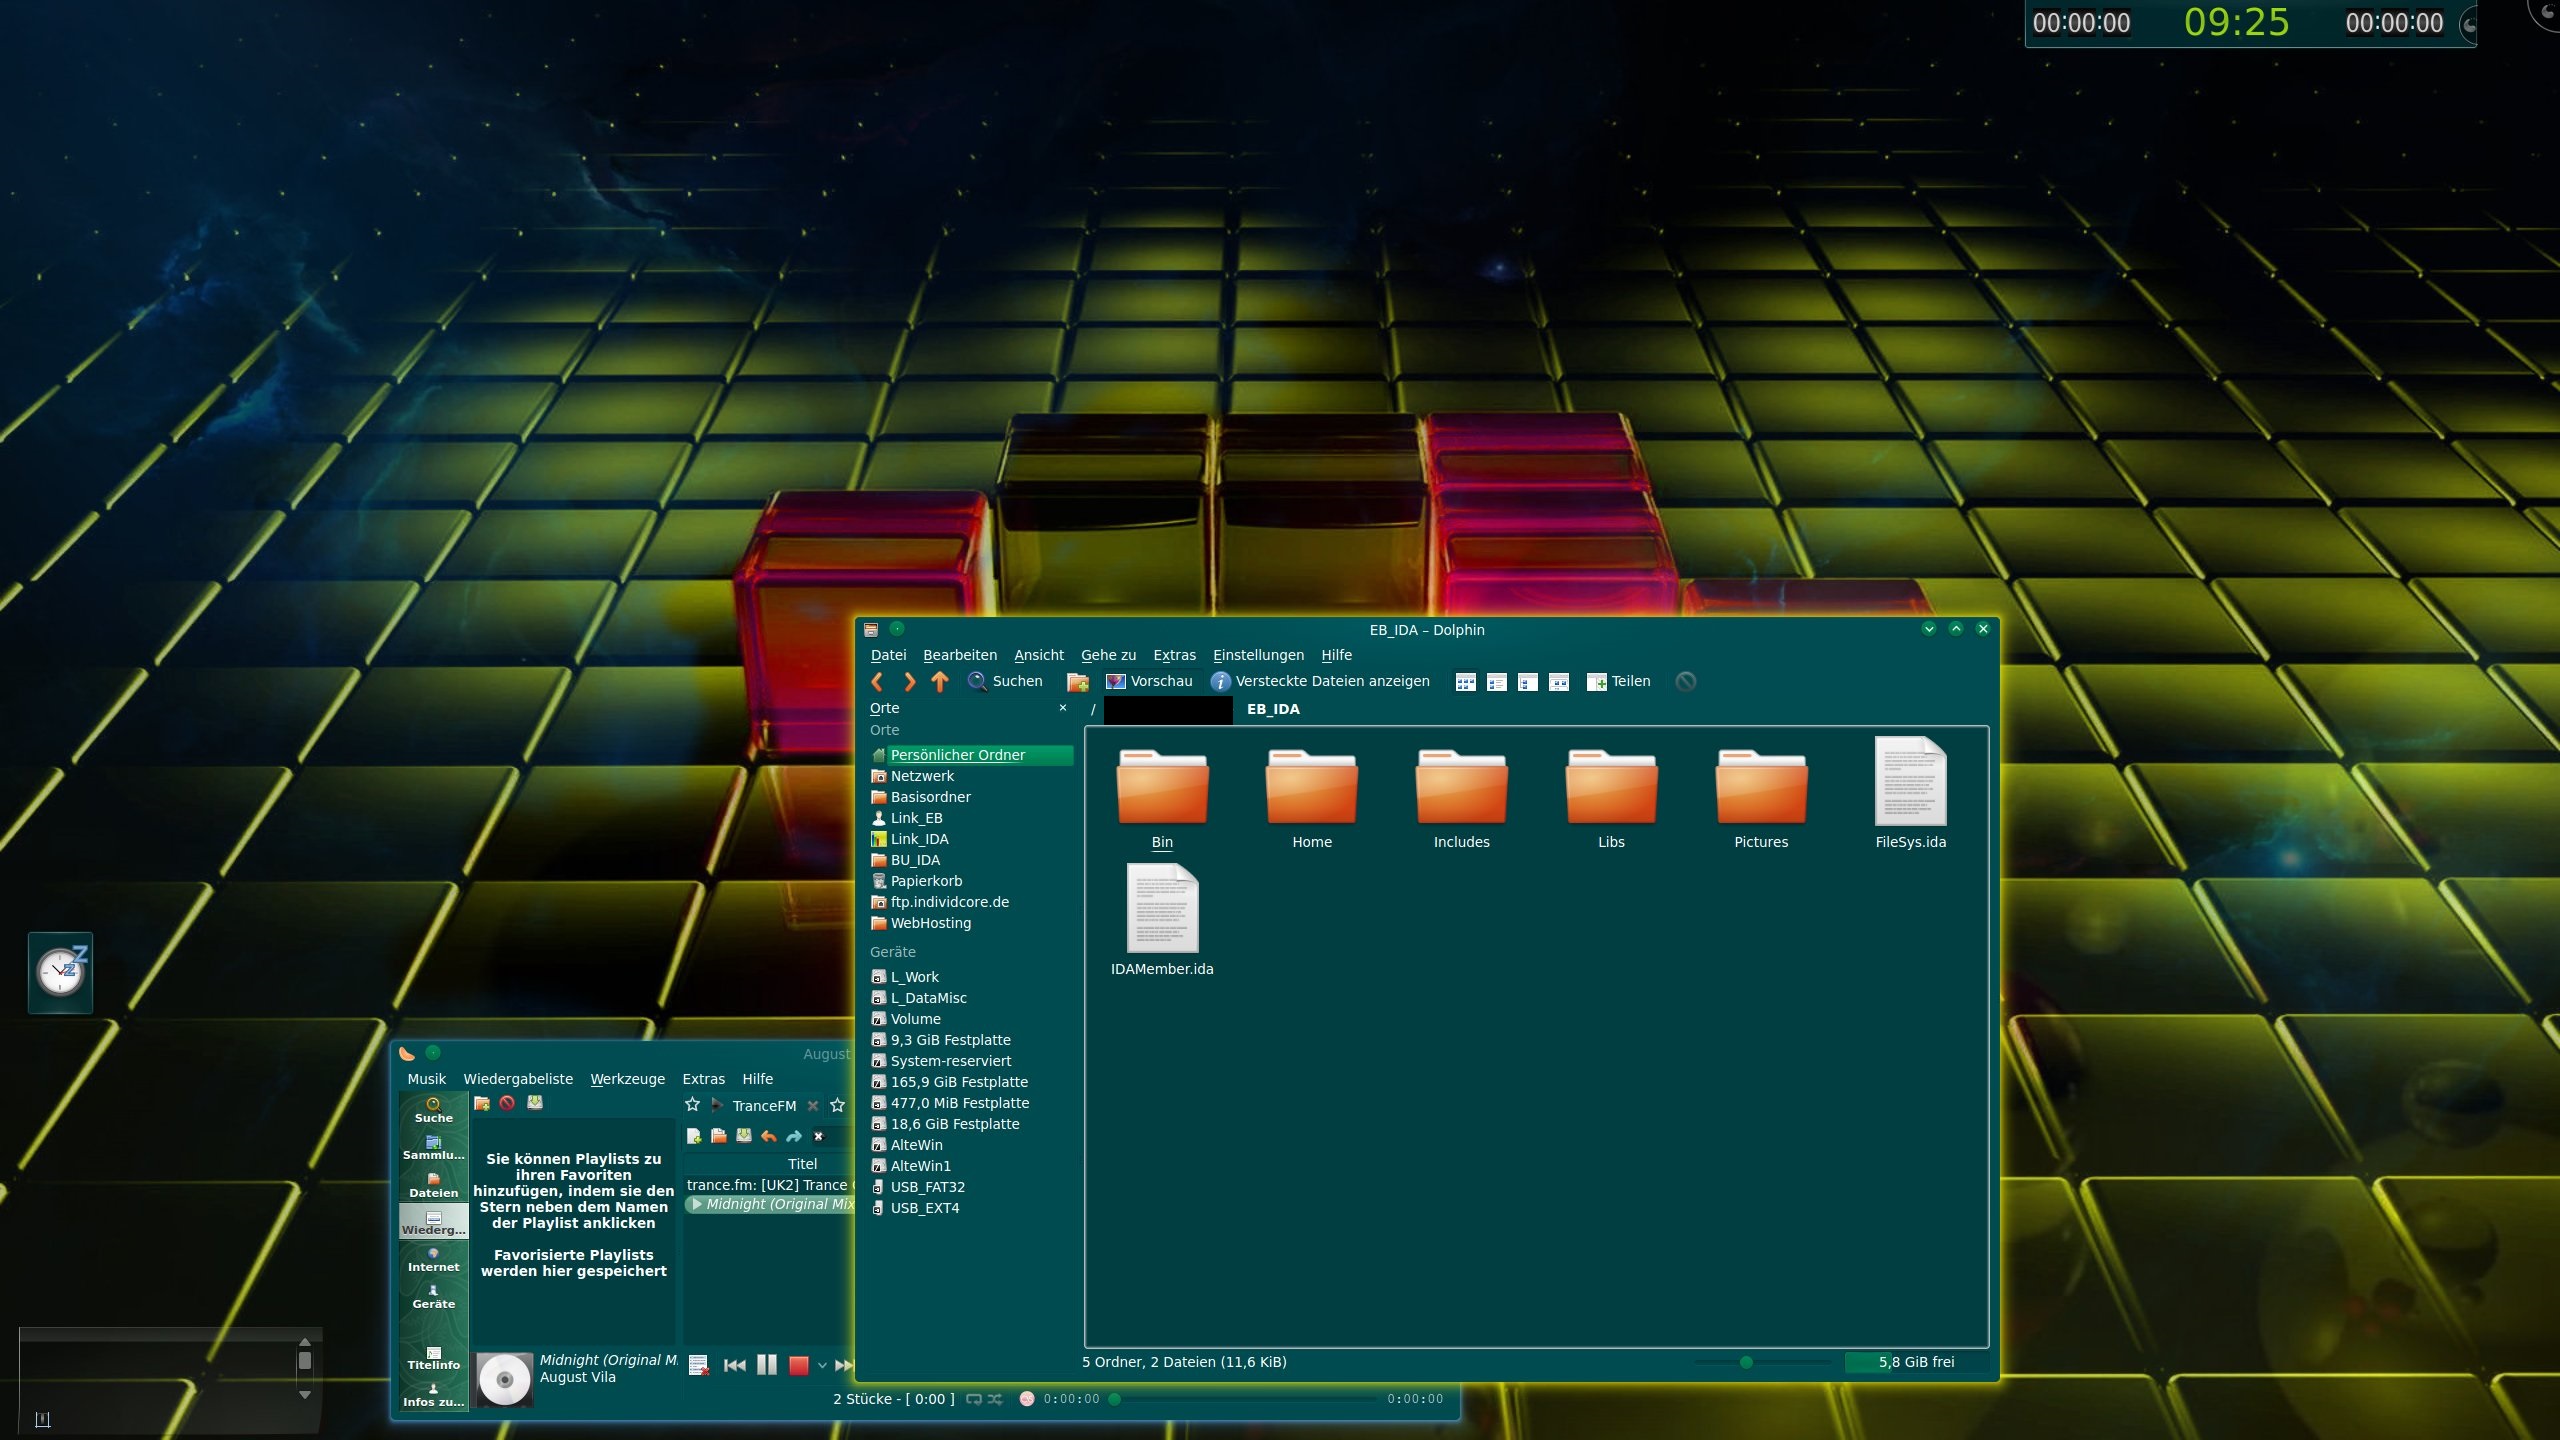Open the Internet tab in Clementine sidebar
This screenshot has height=1440, width=2560.
pyautogui.click(x=433, y=1258)
